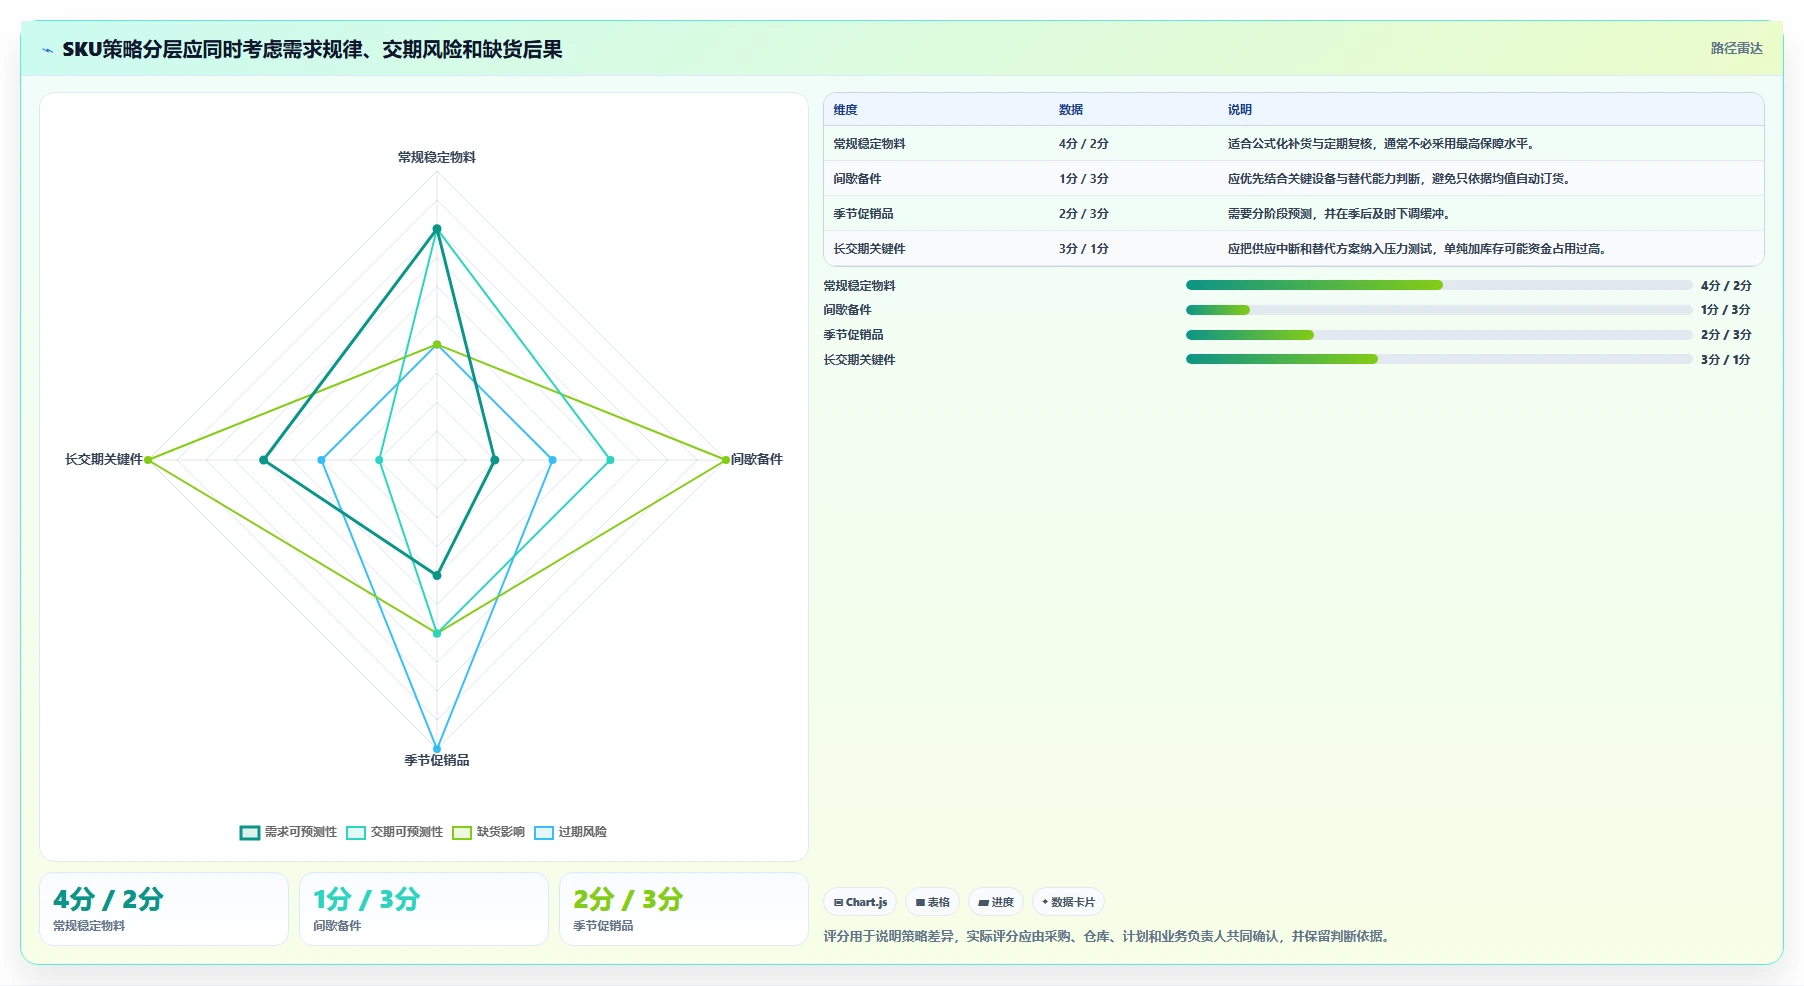Click the Chart.js chip
Viewport: 1804px width, 986px height.
coord(860,902)
